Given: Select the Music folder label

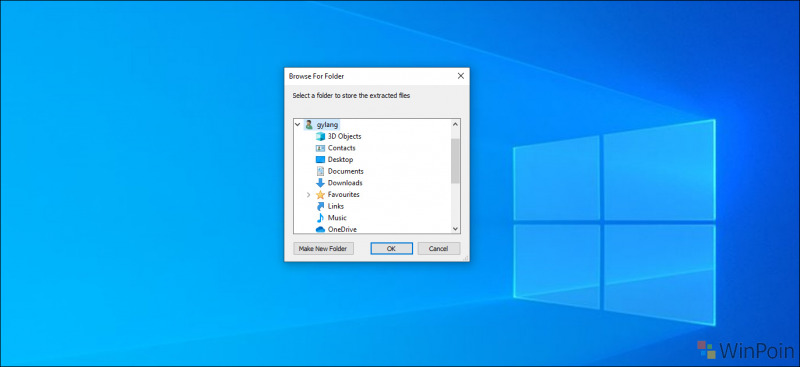Looking at the screenshot, I should [x=337, y=218].
